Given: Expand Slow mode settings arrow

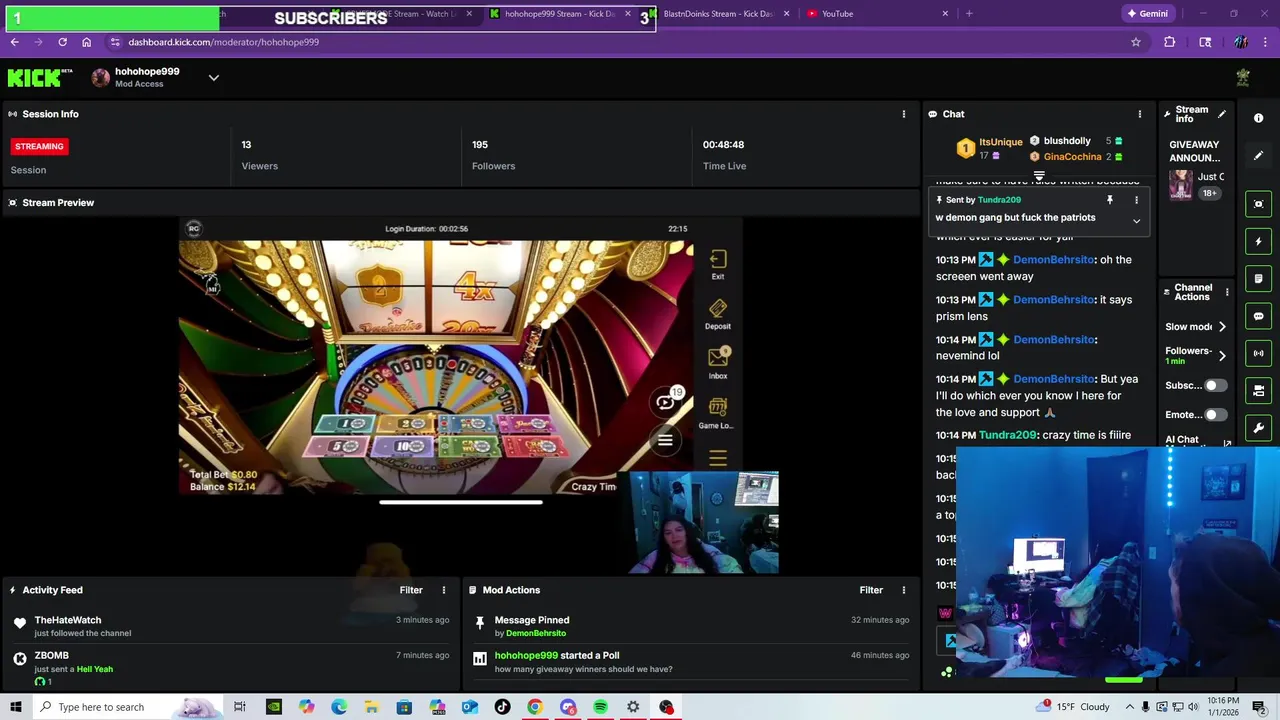Looking at the screenshot, I should (x=1222, y=327).
